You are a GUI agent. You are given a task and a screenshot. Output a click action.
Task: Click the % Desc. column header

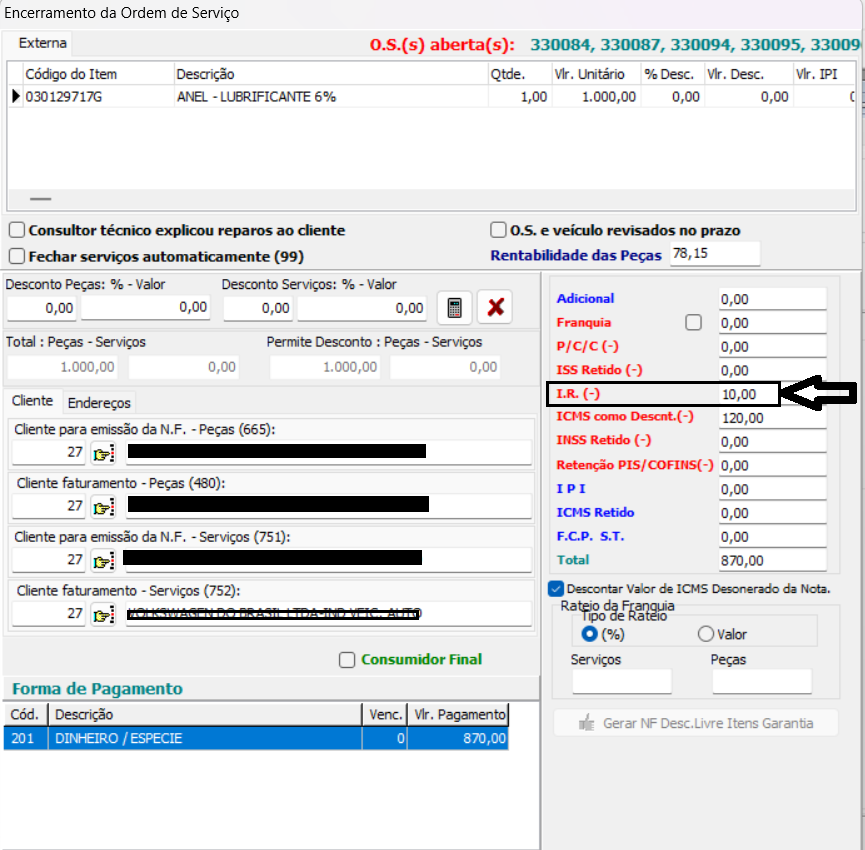(672, 74)
